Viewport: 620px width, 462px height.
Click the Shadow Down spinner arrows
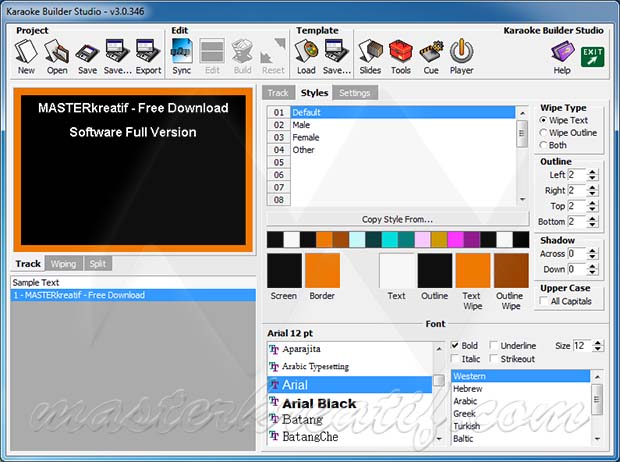tap(592, 269)
